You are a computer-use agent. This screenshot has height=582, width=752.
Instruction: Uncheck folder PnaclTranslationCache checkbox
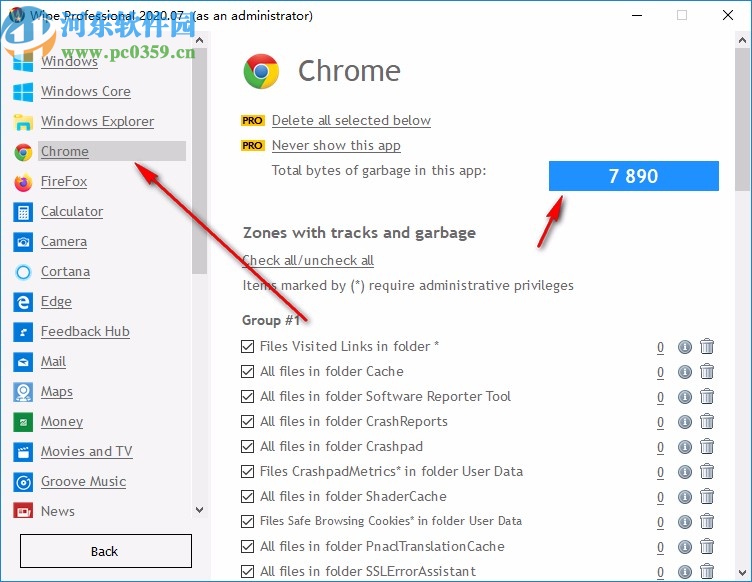tap(247, 547)
